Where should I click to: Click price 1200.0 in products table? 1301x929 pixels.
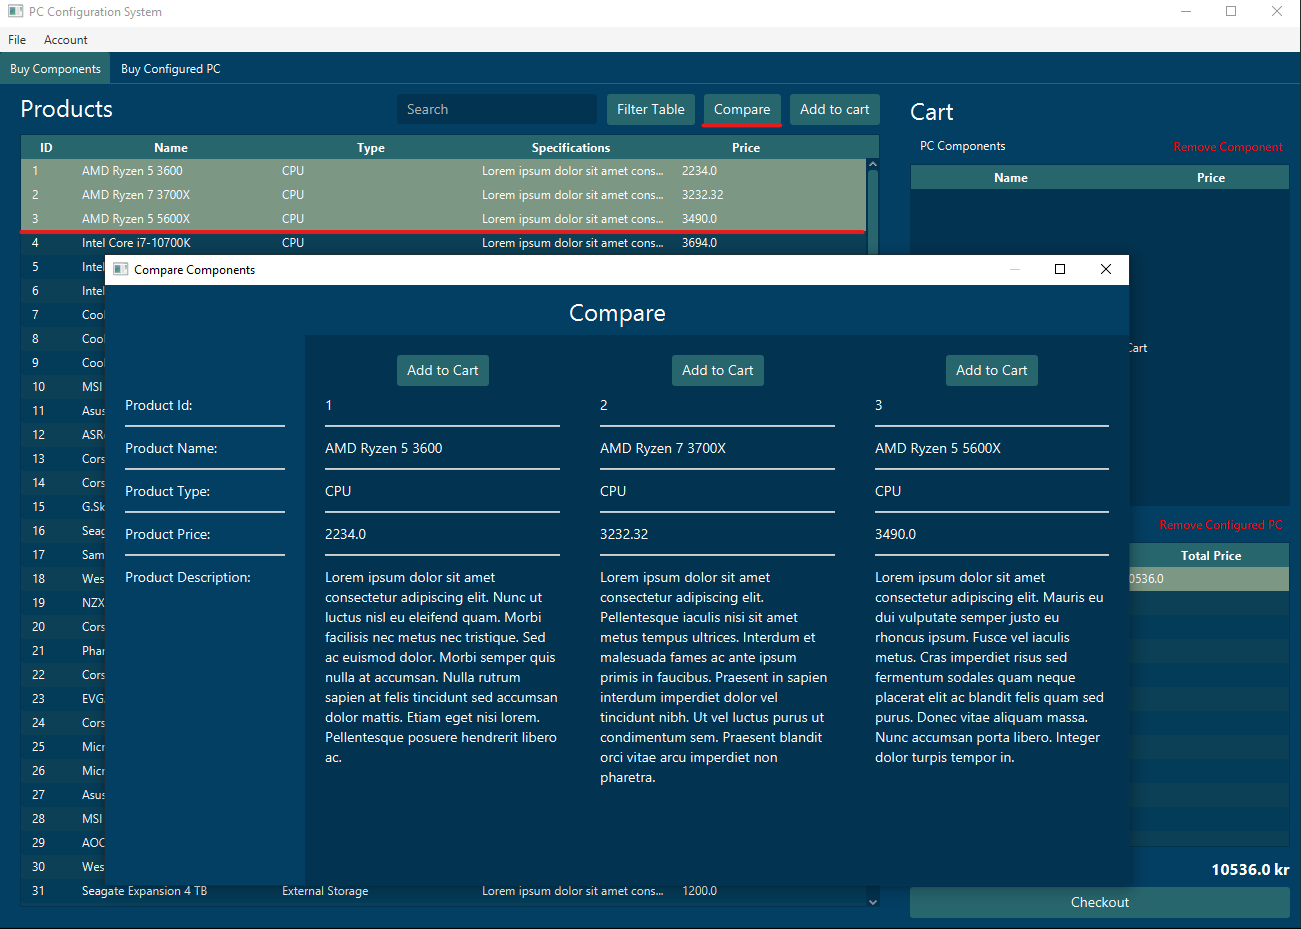699,891
